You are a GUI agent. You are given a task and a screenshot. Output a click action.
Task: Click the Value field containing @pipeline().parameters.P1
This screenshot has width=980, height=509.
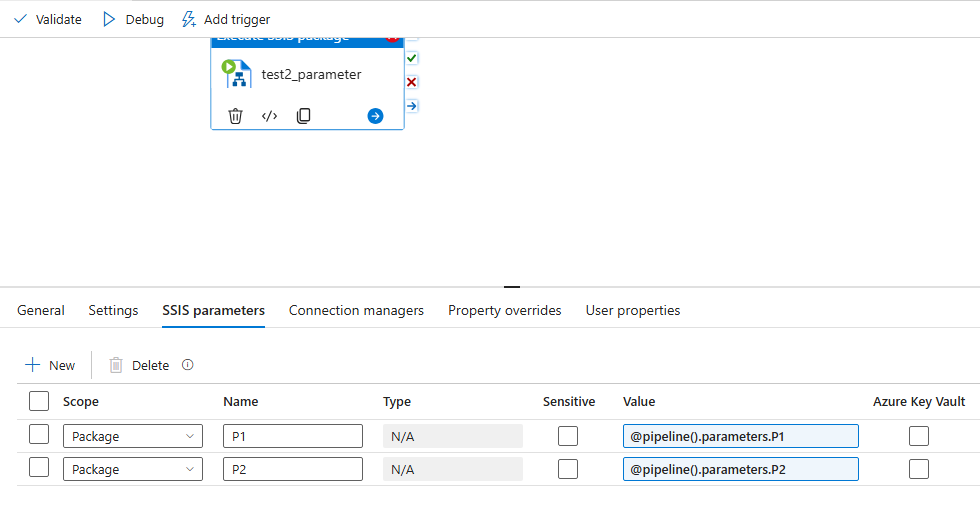(740, 436)
